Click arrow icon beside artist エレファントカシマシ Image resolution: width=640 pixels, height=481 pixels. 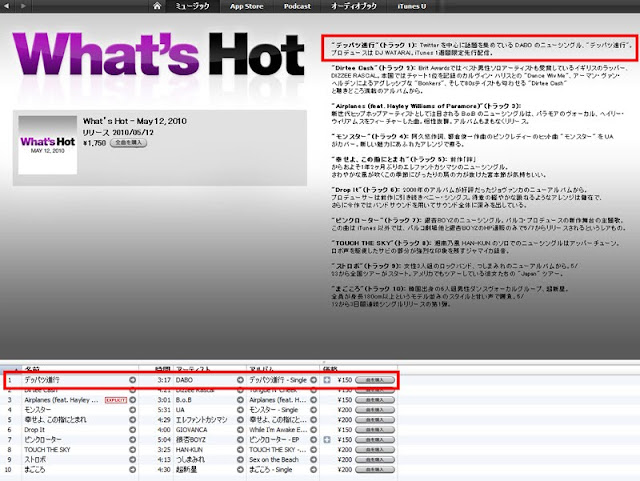[x=240, y=420]
